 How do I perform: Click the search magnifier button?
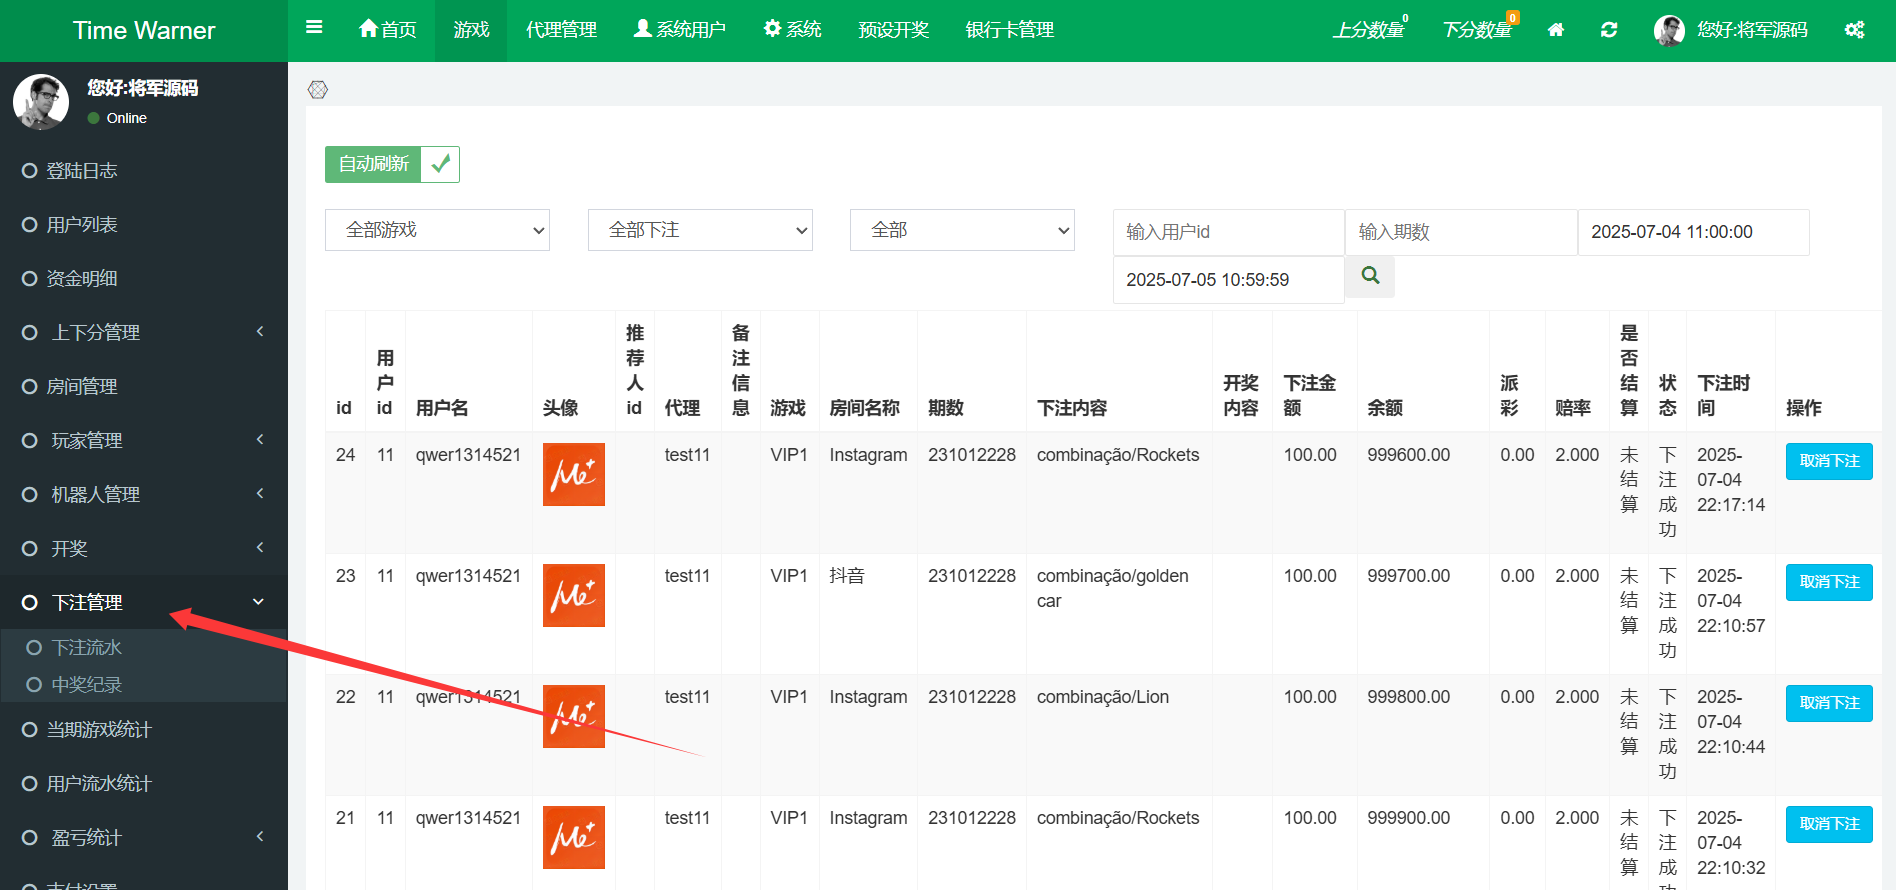(1370, 276)
